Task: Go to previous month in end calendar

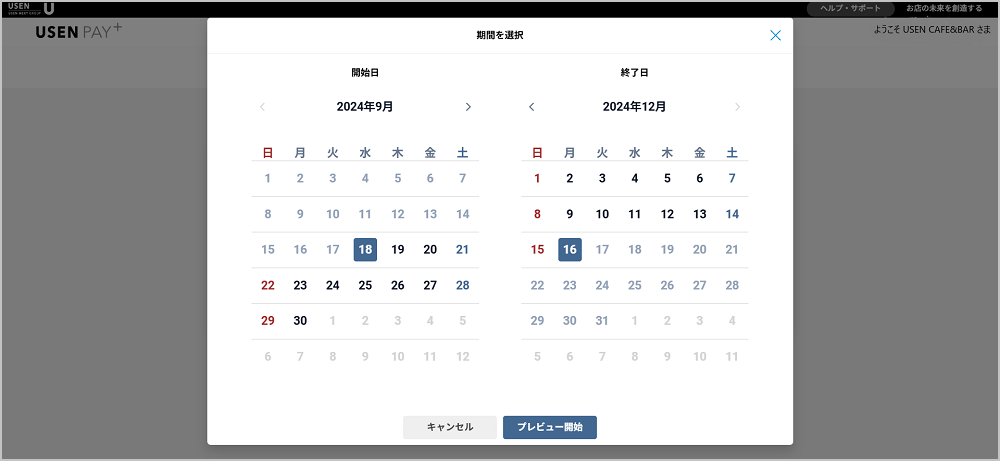Action: coord(532,107)
